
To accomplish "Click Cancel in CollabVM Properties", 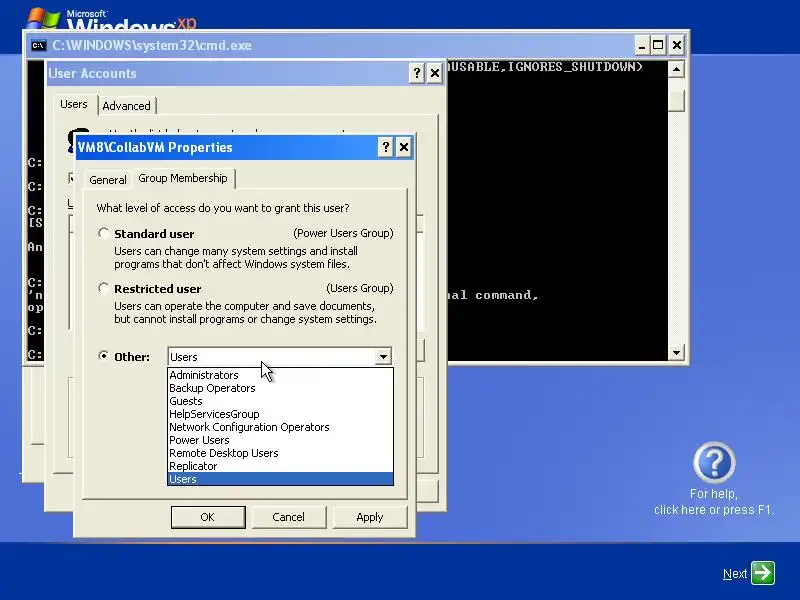I will pyautogui.click(x=288, y=517).
